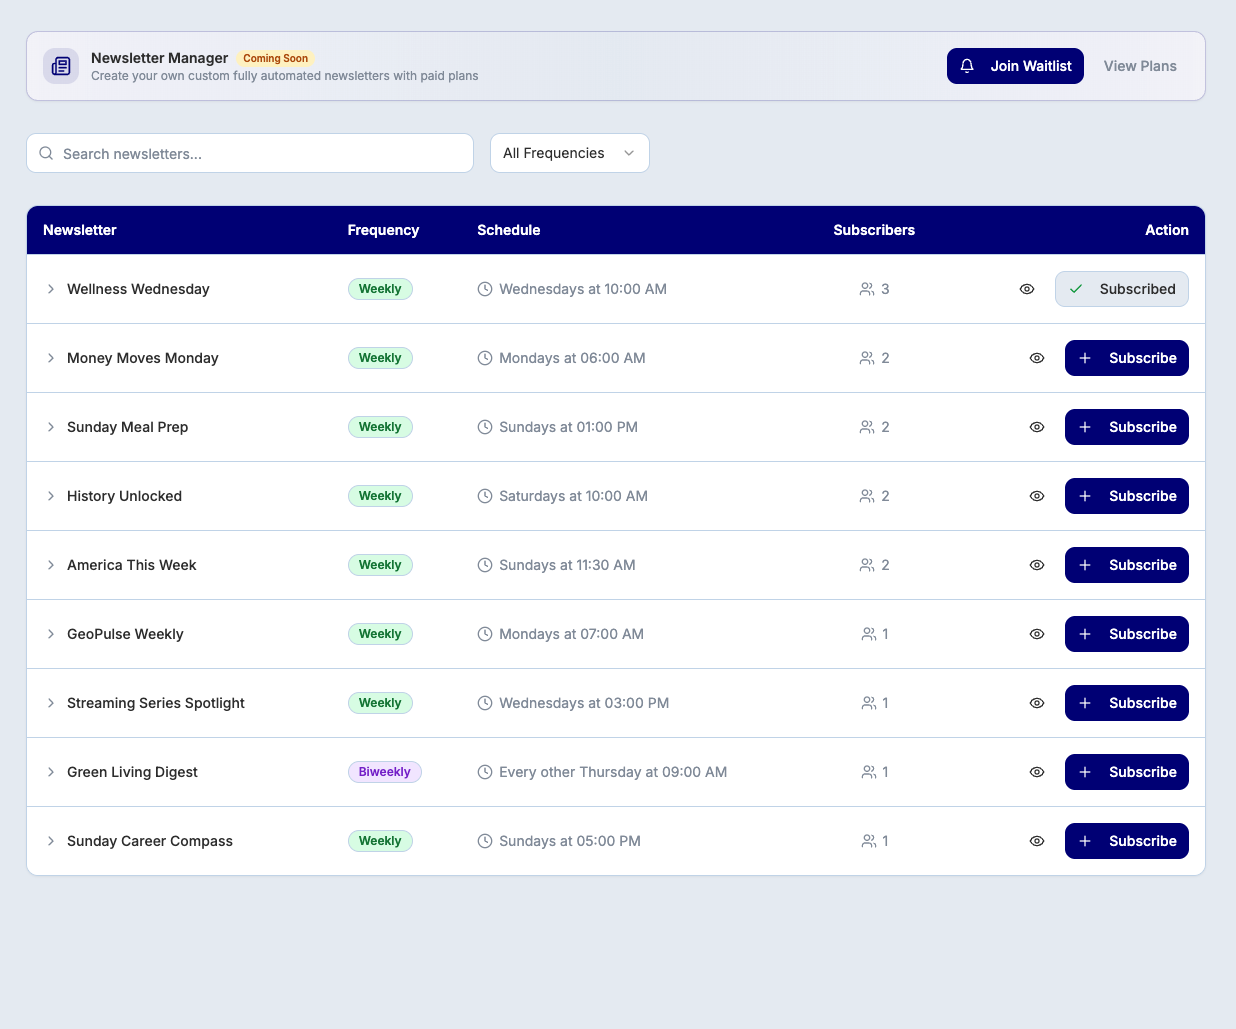Expand the History Unlocked row chevron
This screenshot has width=1236, height=1029.
pos(51,496)
